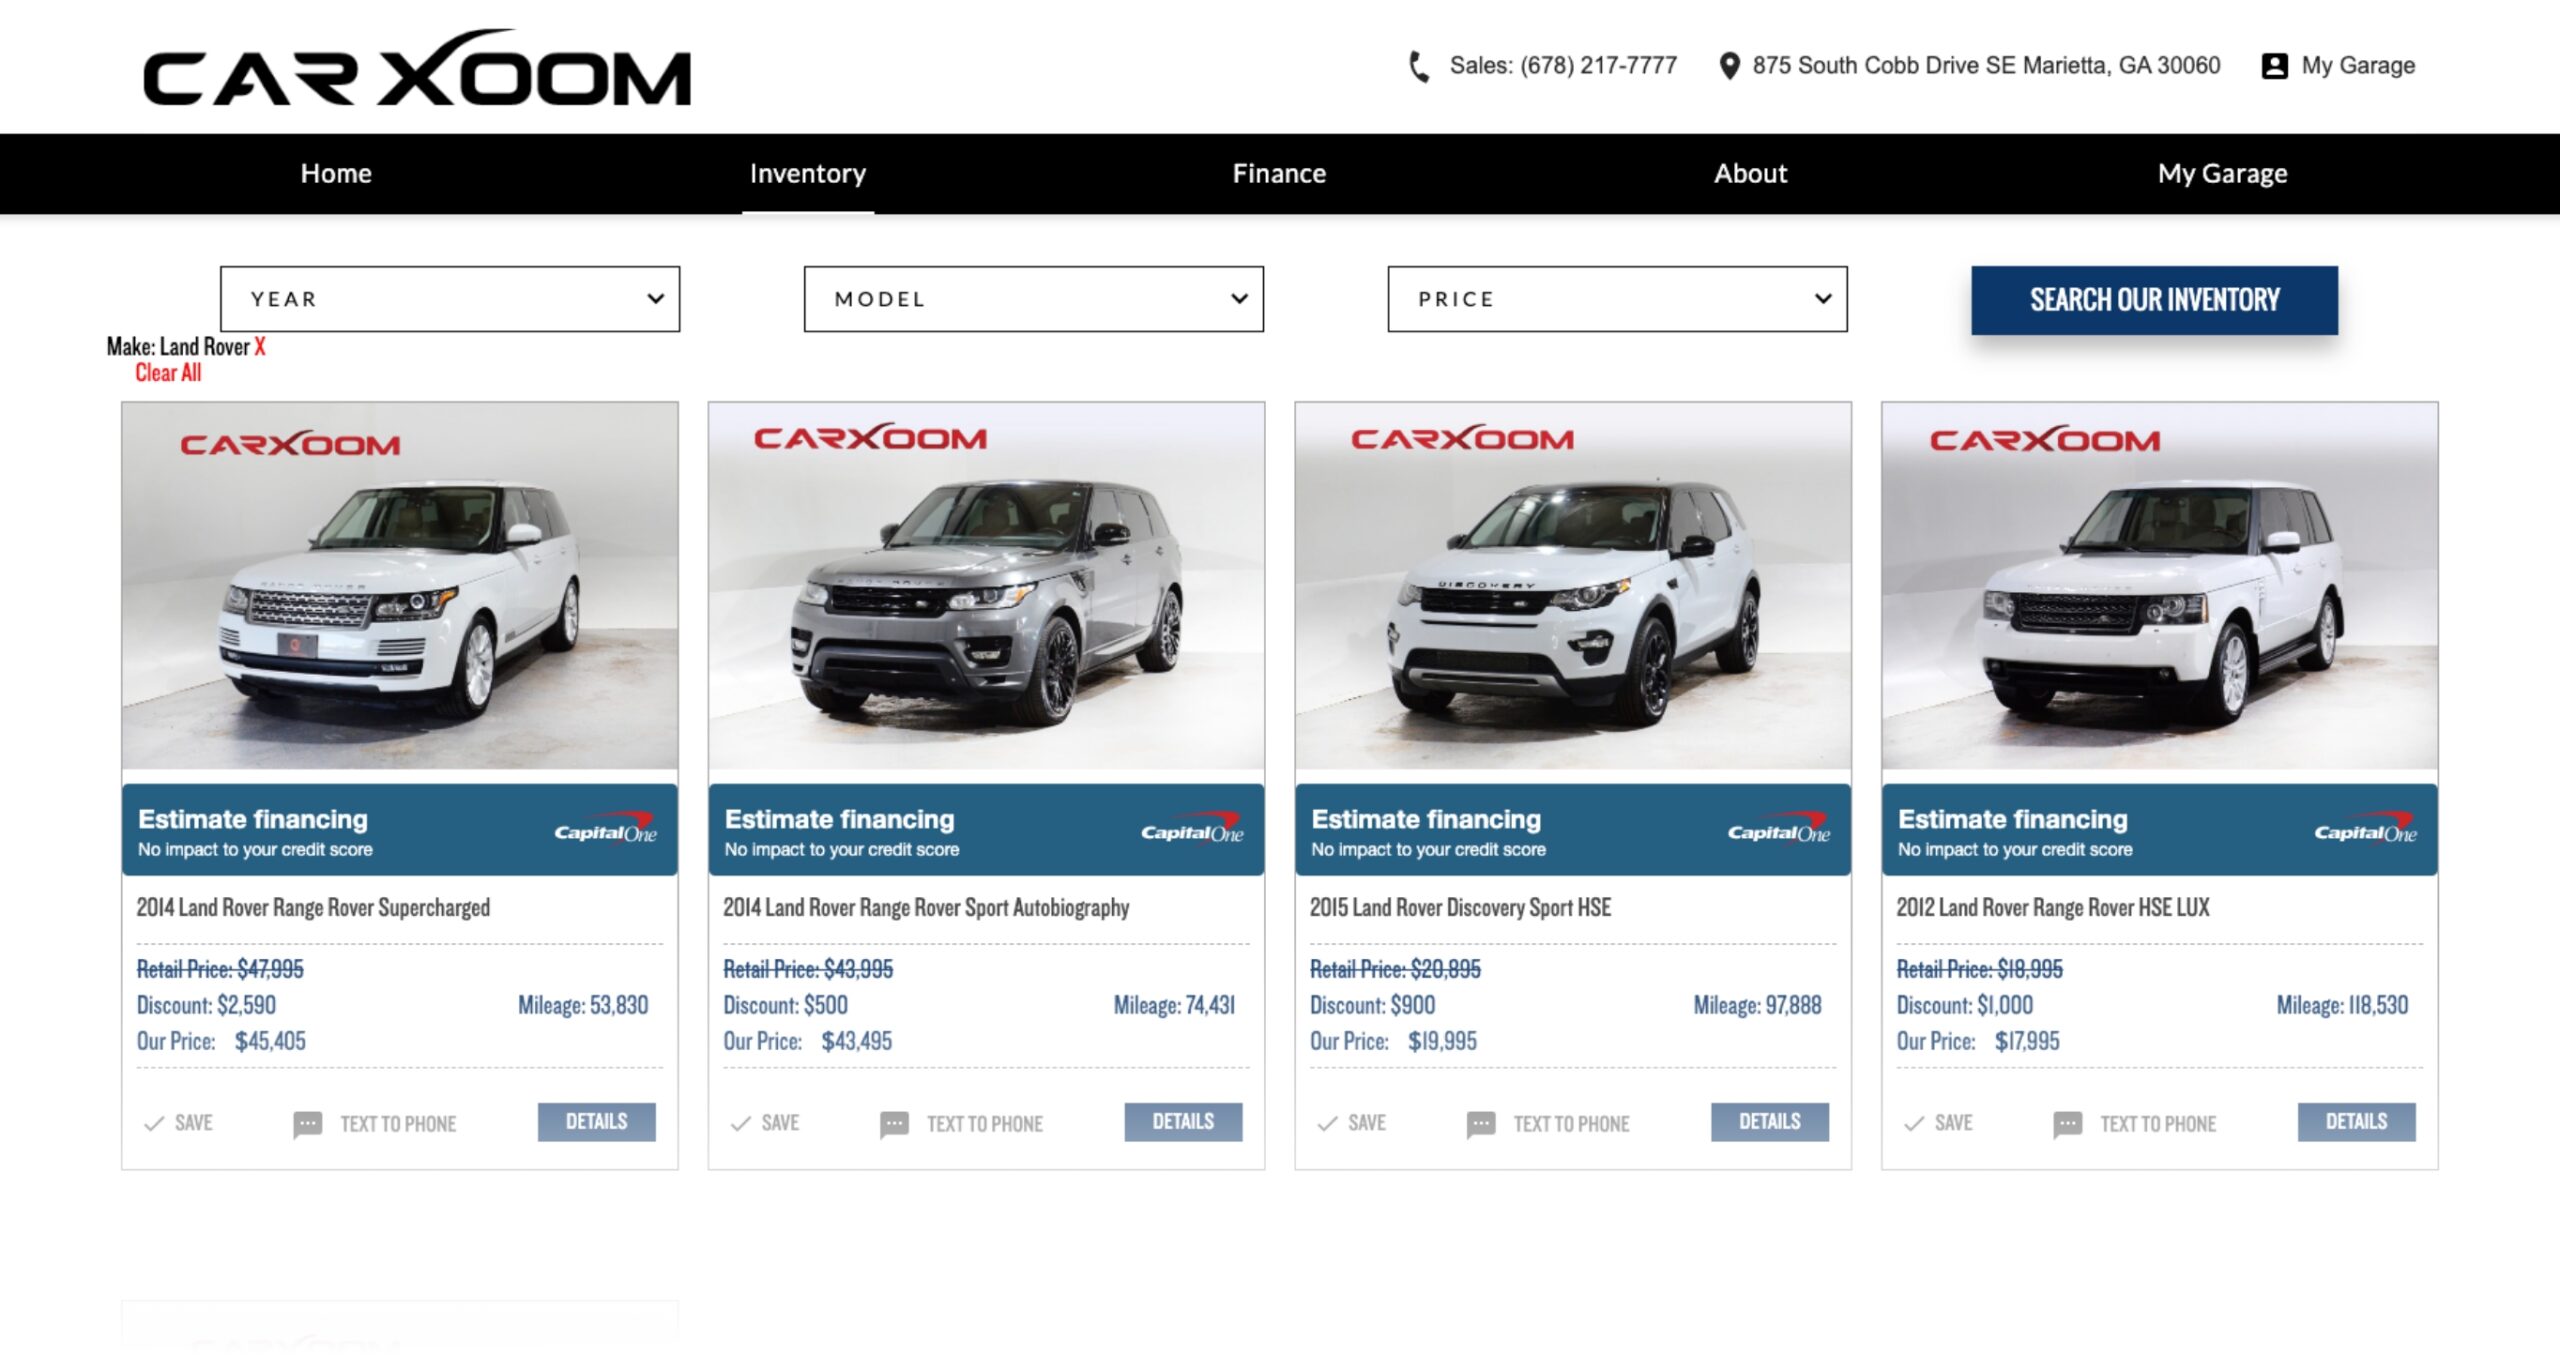Click the SAVE checkmark on the 2014 Range Rover Supercharged
The width and height of the screenshot is (2560, 1355).
pyautogui.click(x=154, y=1123)
